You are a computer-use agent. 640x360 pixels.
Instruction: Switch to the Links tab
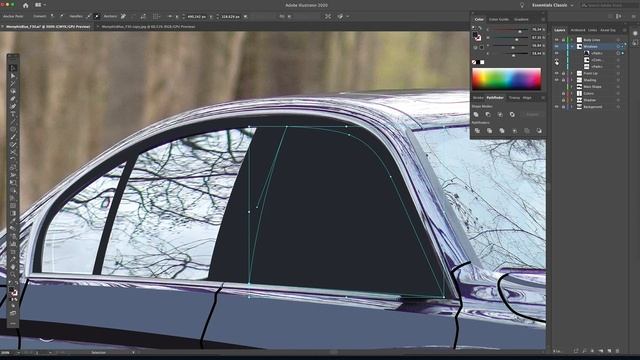(592, 30)
